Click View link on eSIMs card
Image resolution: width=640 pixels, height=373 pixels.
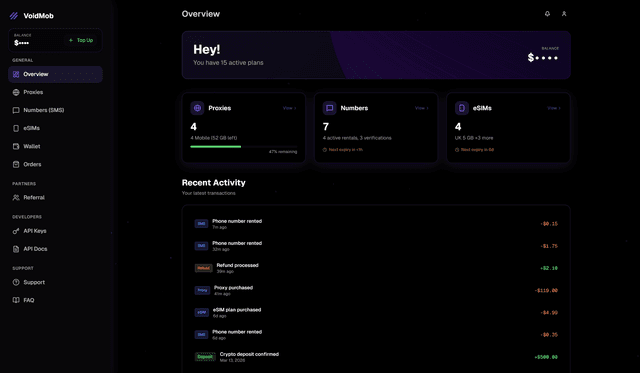click(554, 108)
